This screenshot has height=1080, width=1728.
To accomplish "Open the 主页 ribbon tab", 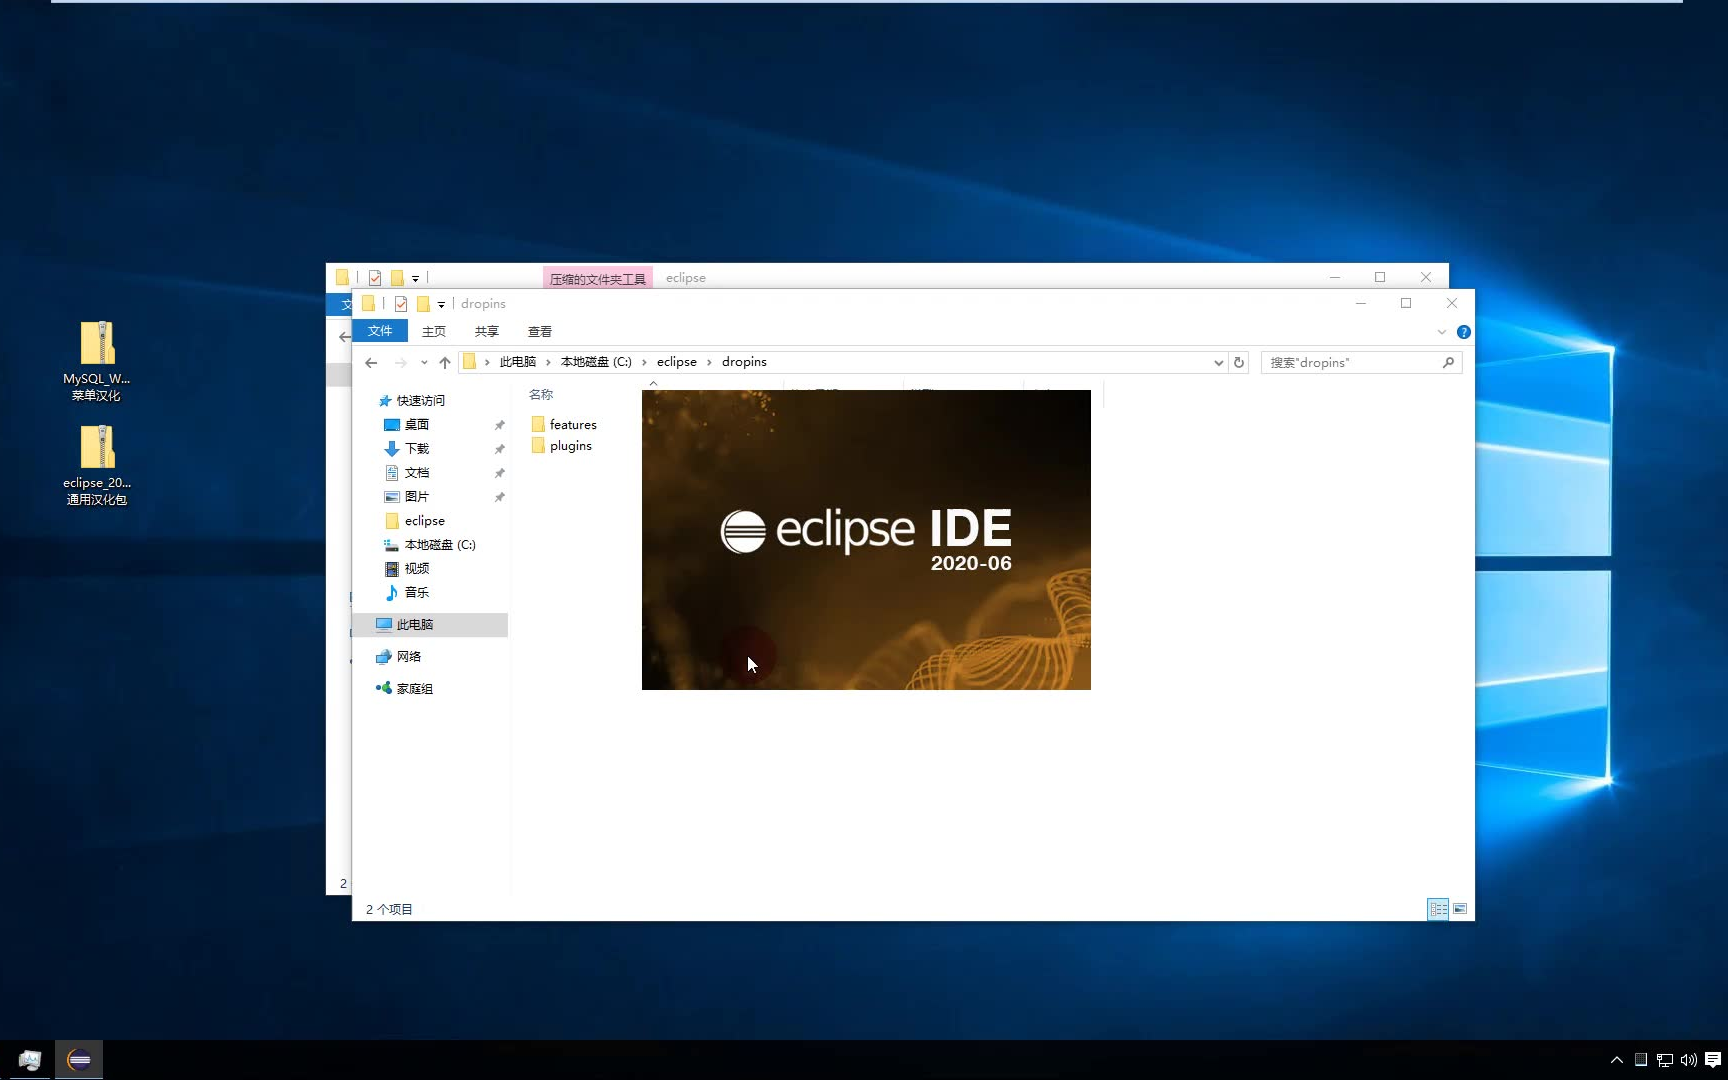I will [434, 332].
